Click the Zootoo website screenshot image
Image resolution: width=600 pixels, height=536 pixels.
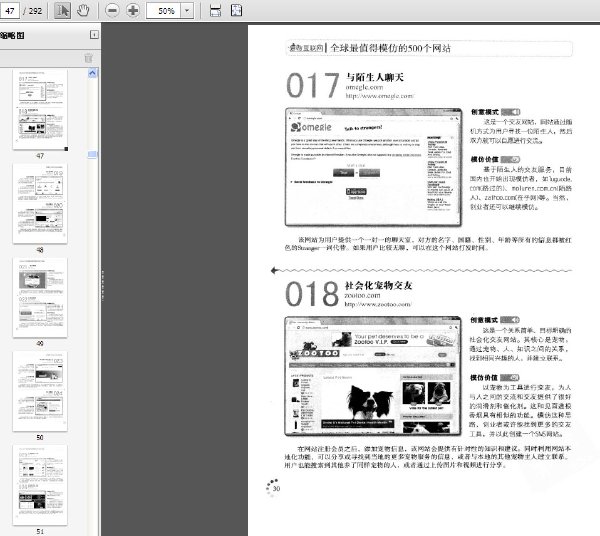[373, 376]
